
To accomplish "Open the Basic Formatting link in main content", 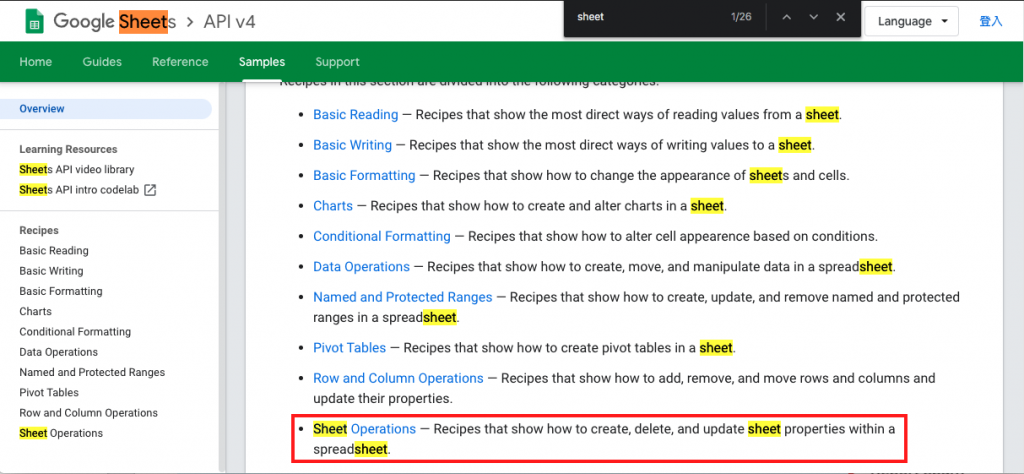I will 364,176.
